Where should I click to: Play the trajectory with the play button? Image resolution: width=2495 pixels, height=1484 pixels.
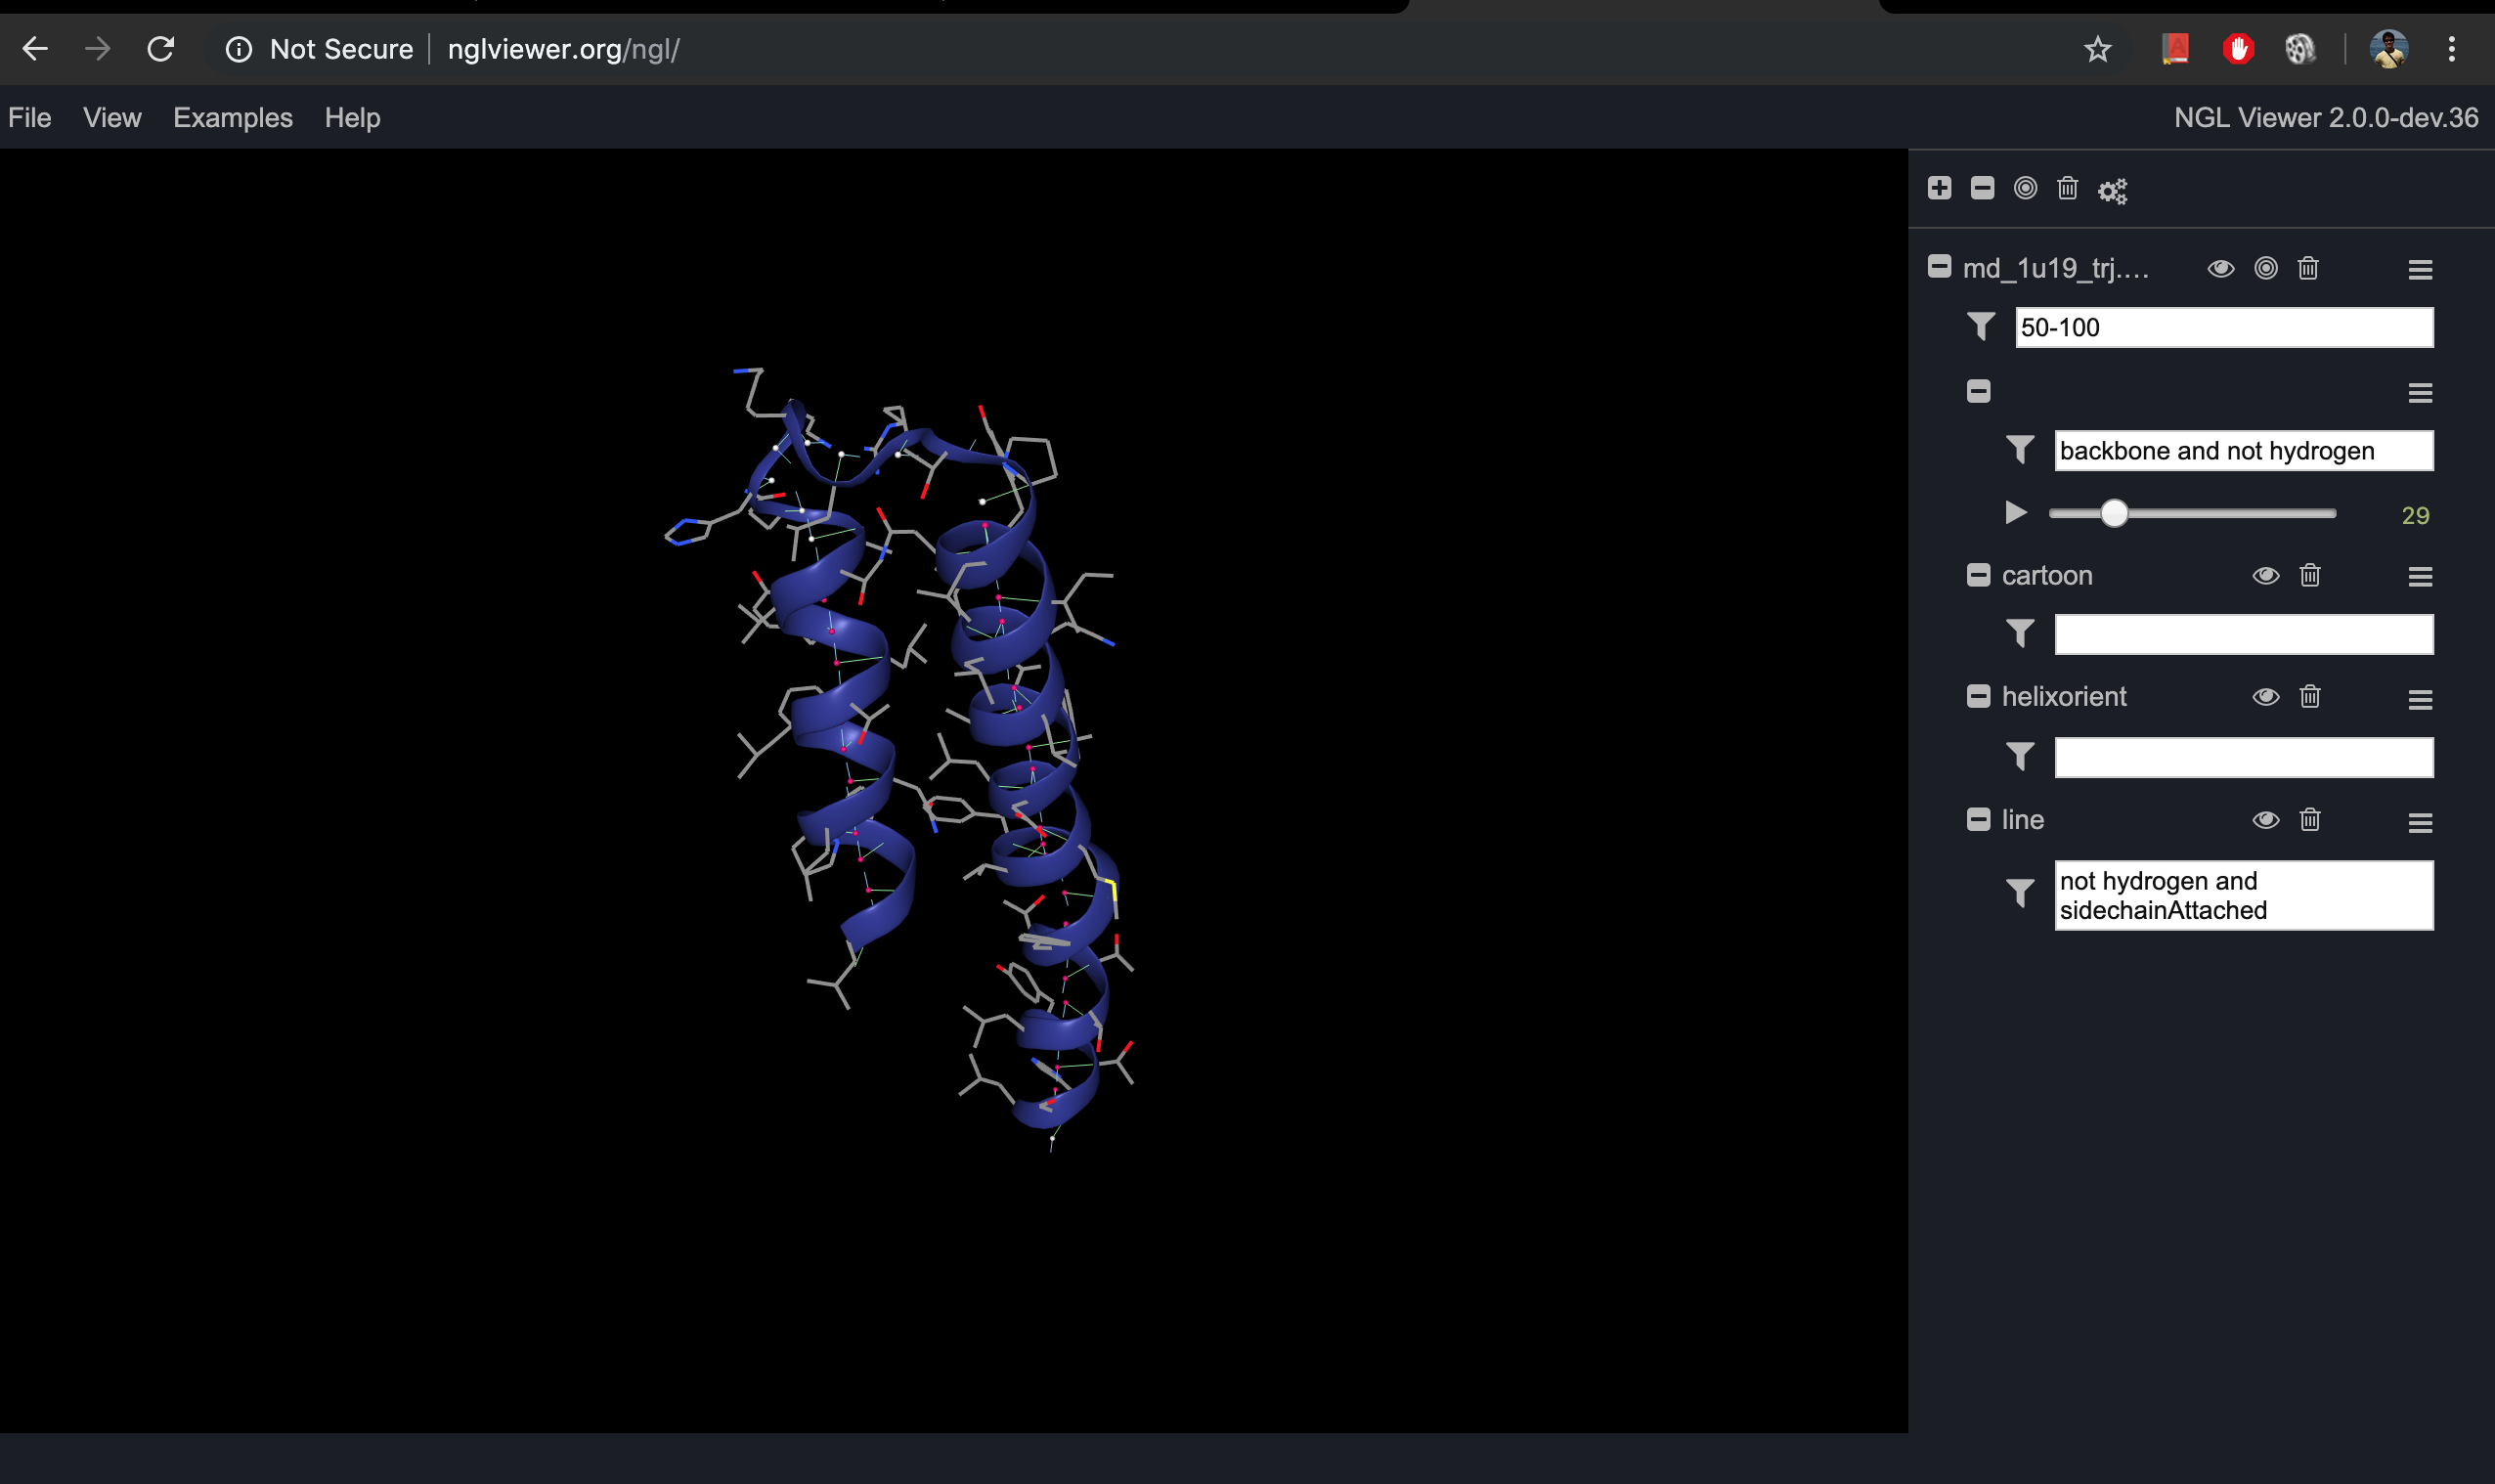click(2016, 513)
